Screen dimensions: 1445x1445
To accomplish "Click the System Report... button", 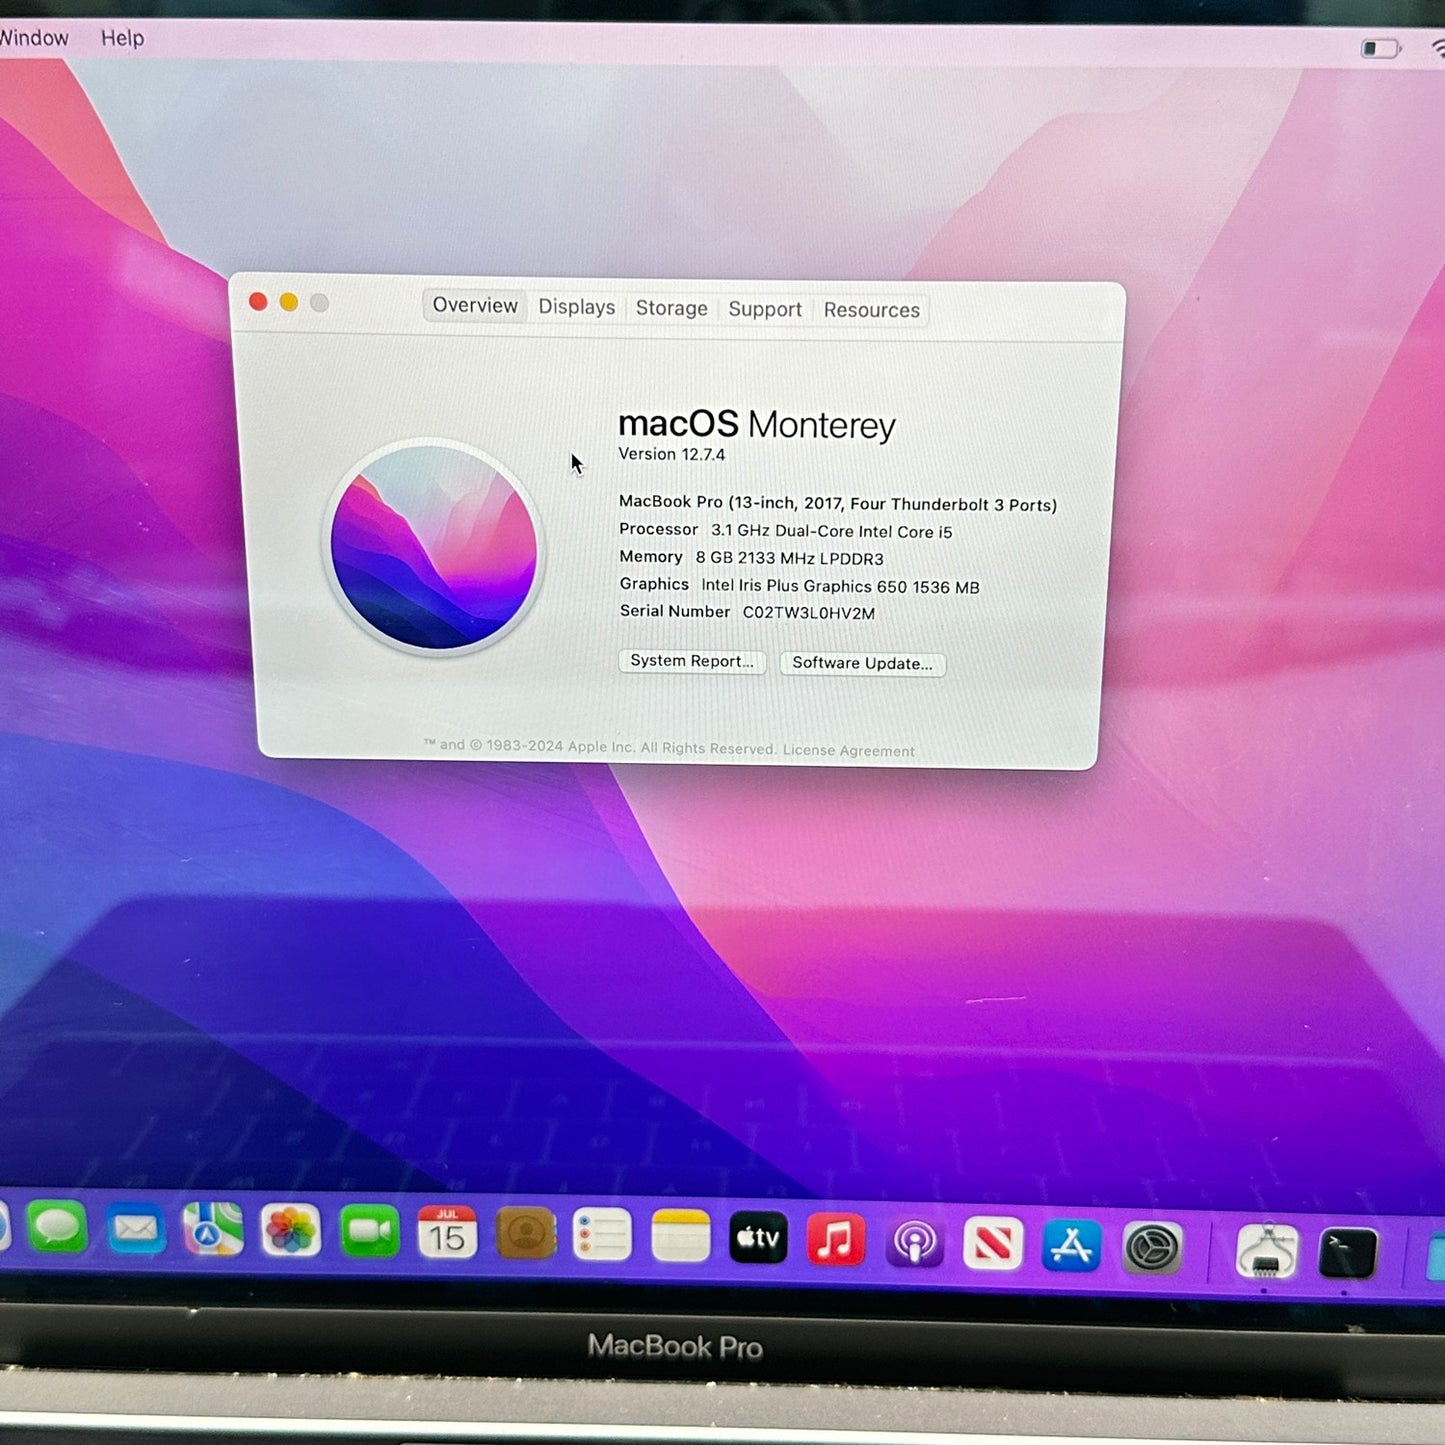I will coord(692,661).
